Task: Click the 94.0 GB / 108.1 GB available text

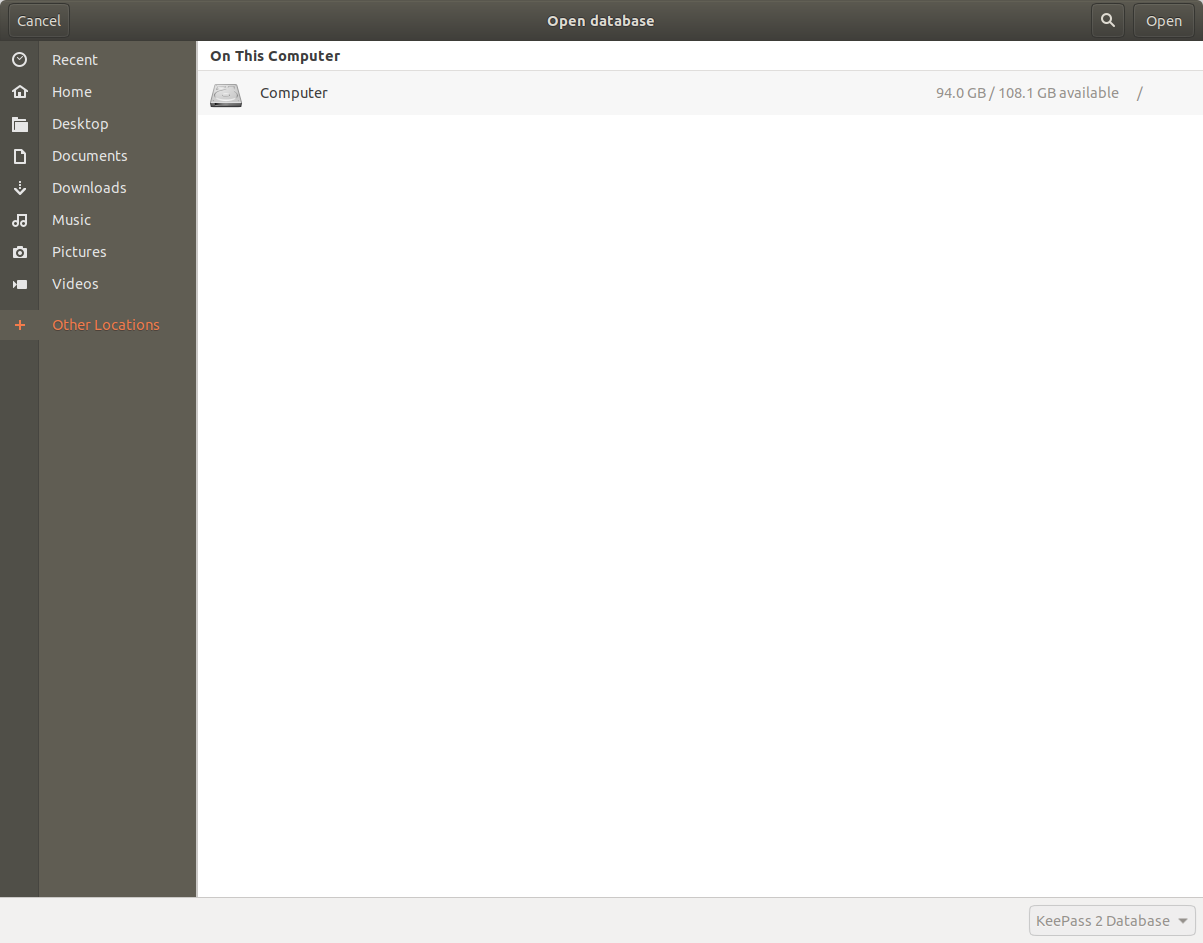Action: (x=1027, y=93)
